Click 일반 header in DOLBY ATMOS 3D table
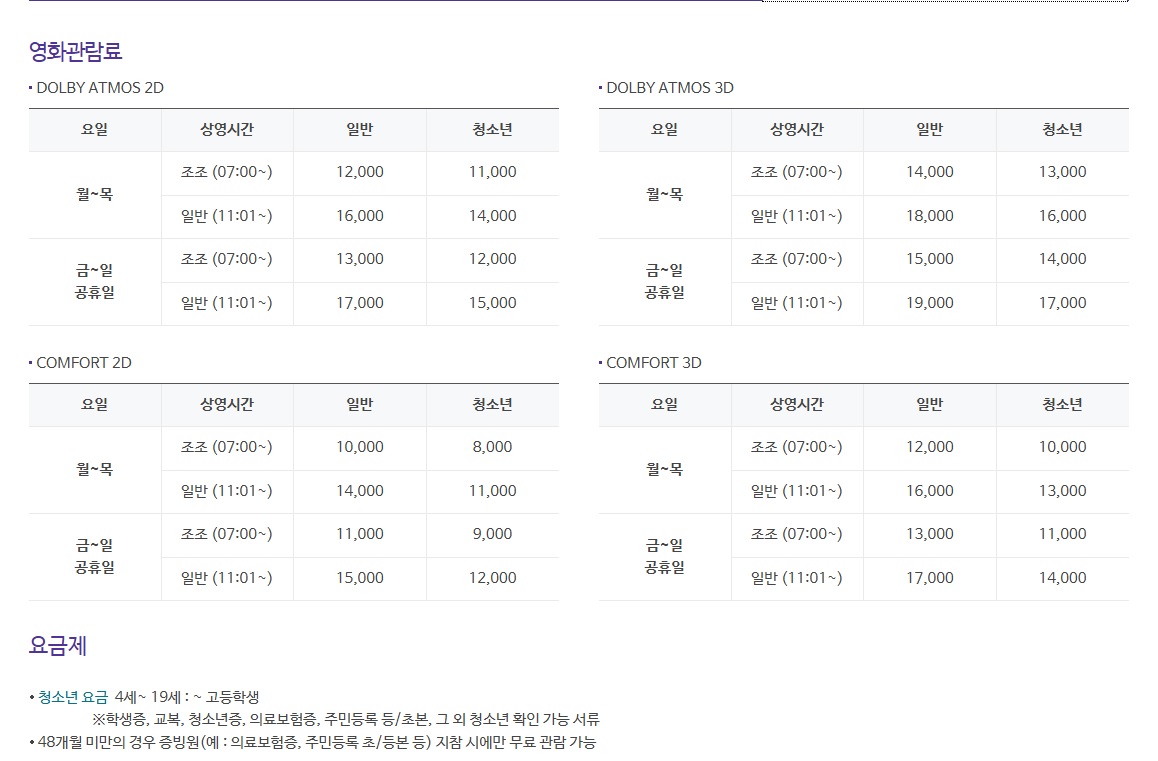This screenshot has width=1158, height=761. point(930,129)
